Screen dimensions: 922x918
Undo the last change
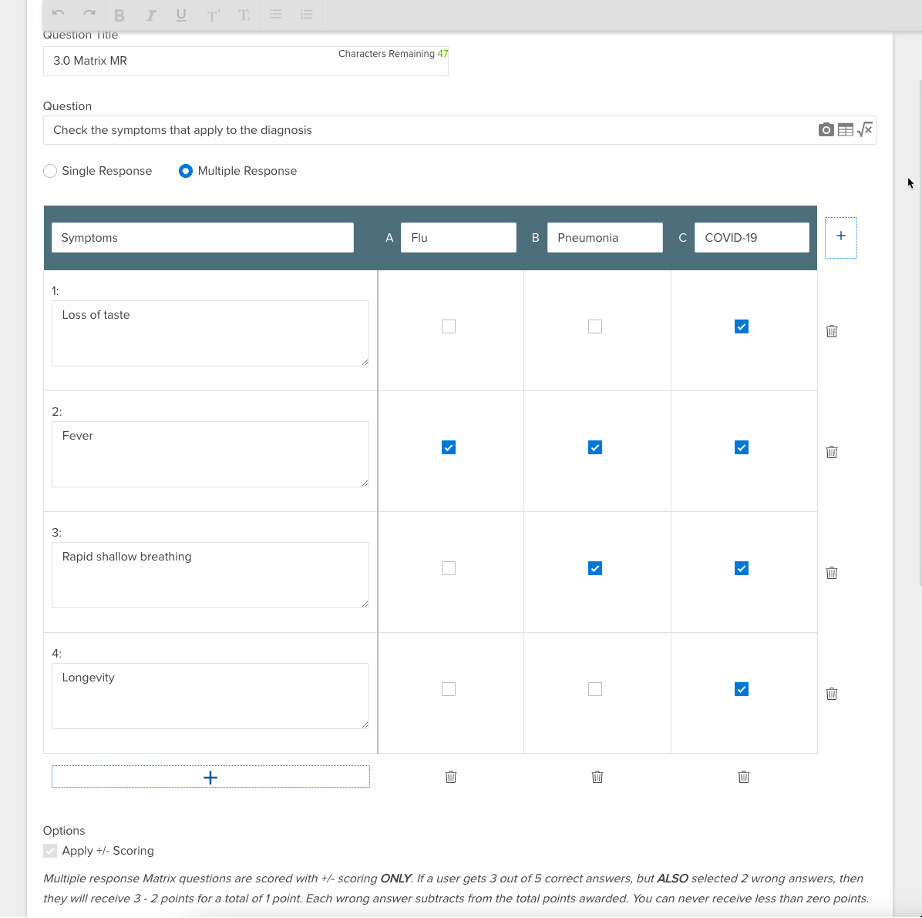(x=58, y=14)
